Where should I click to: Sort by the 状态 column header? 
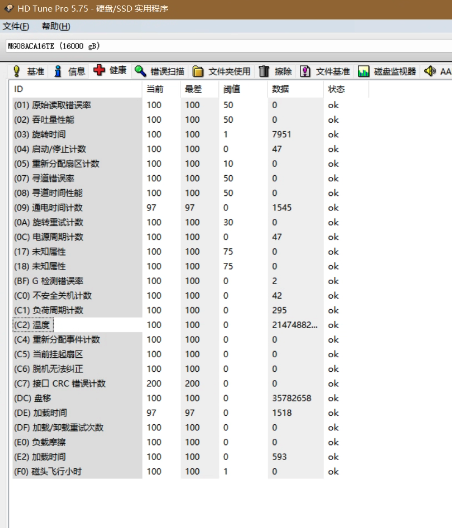(x=346, y=89)
